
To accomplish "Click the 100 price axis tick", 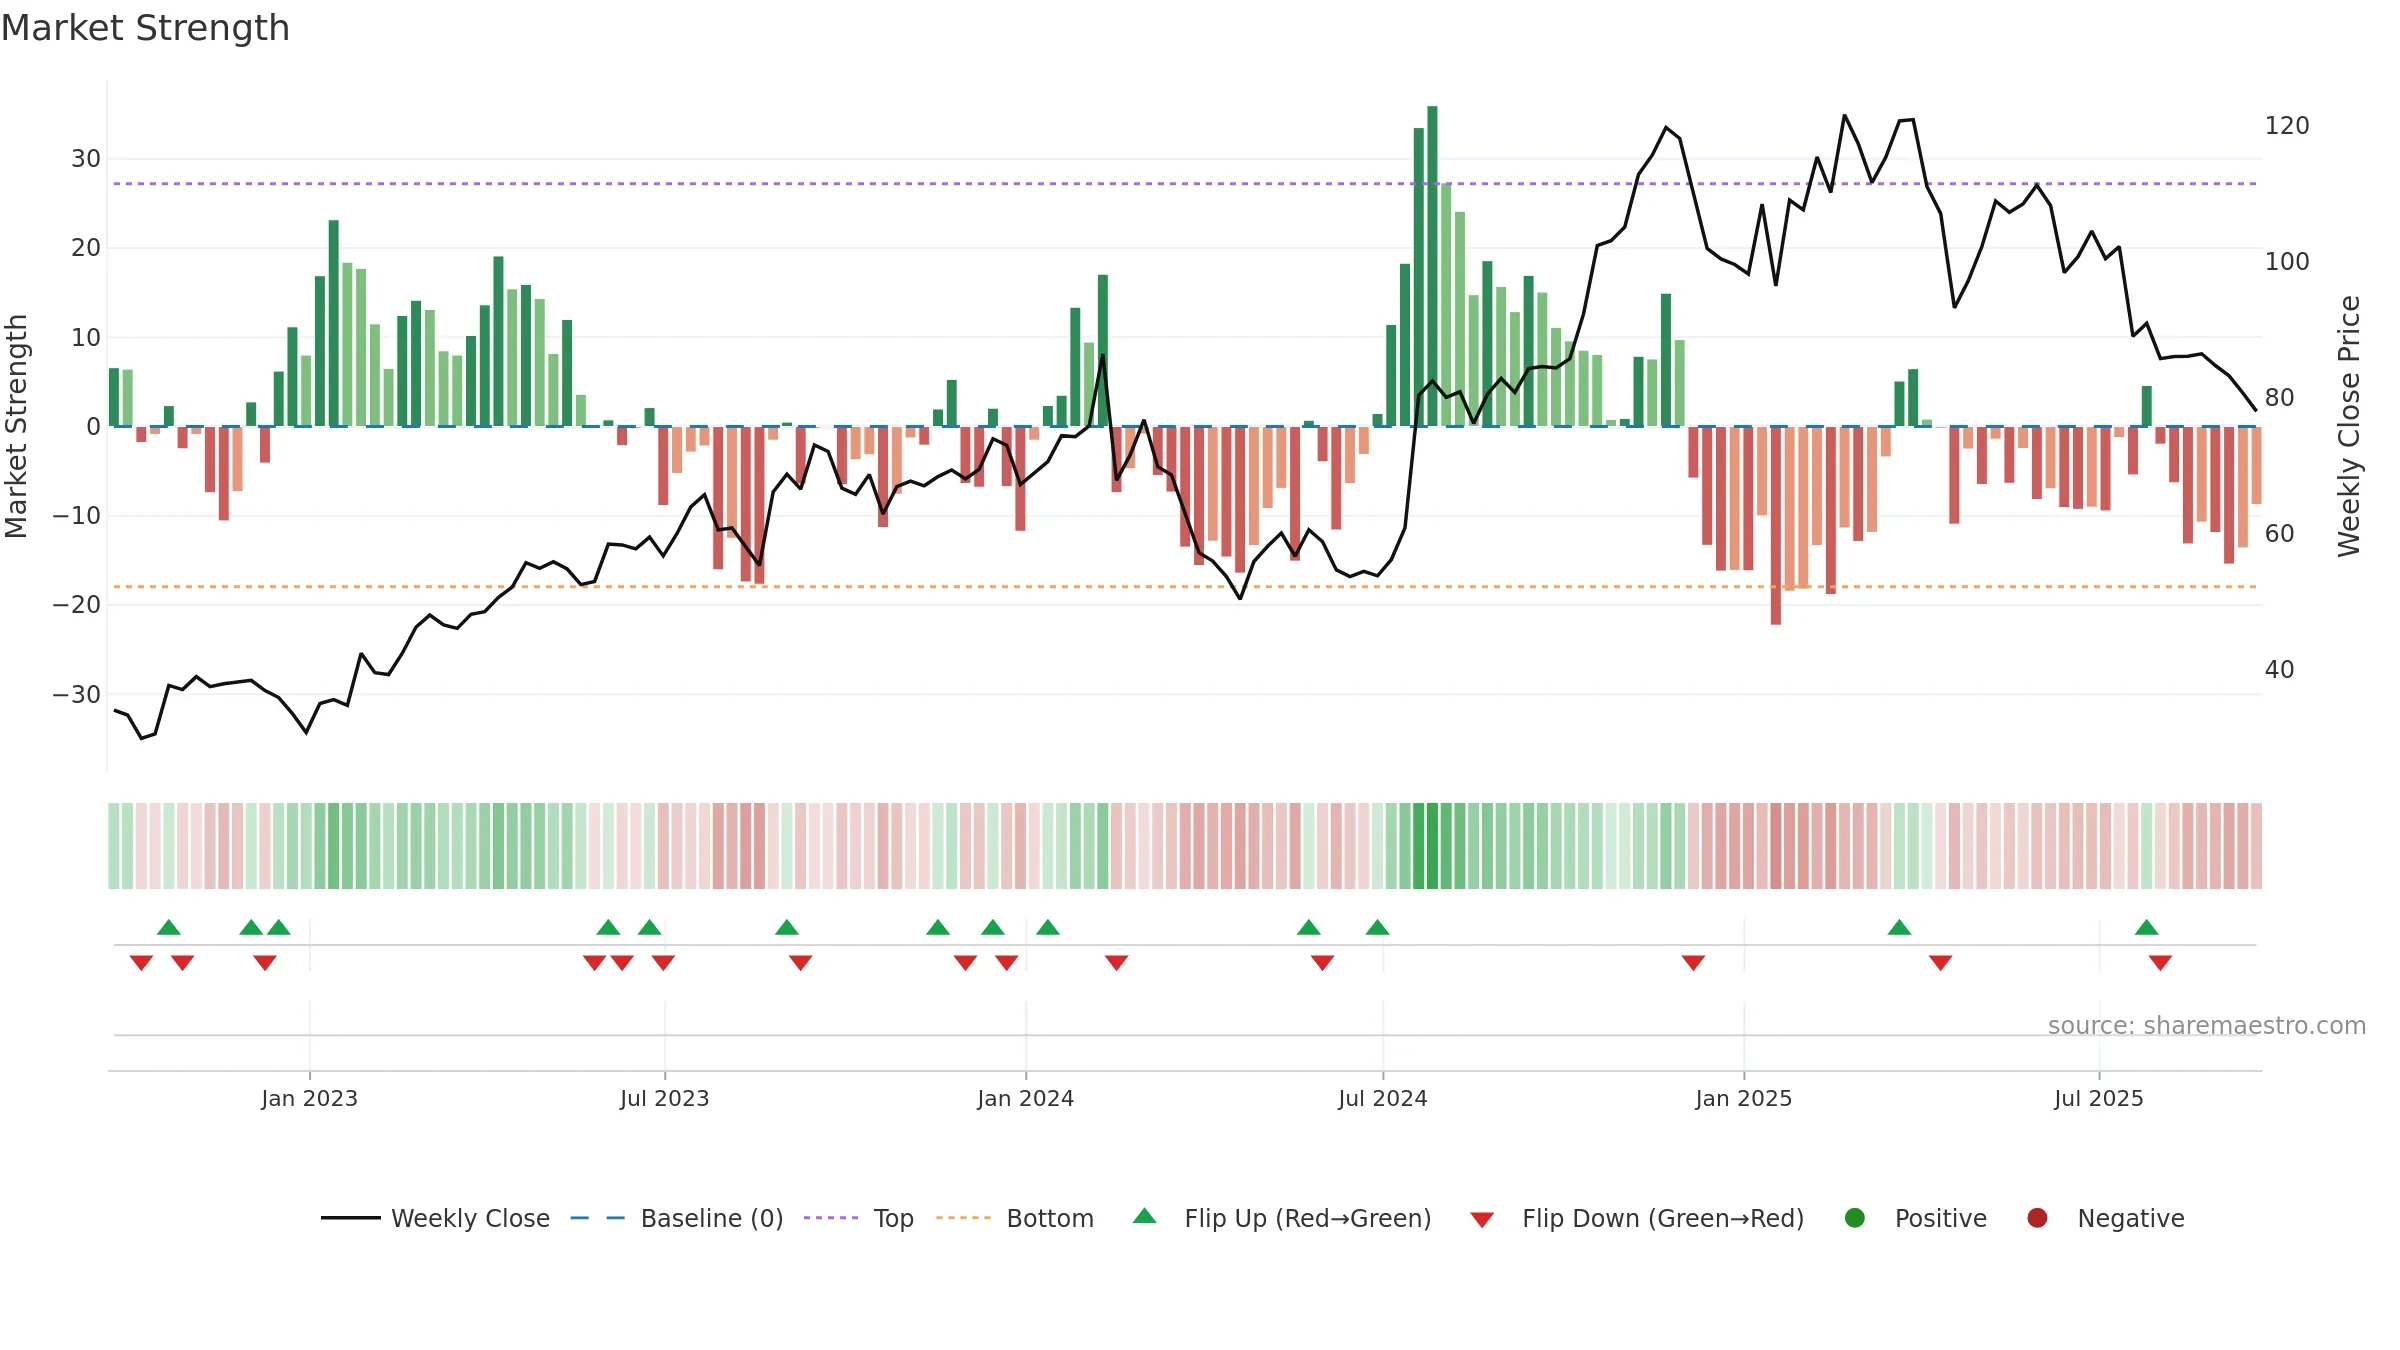I will click(2287, 262).
